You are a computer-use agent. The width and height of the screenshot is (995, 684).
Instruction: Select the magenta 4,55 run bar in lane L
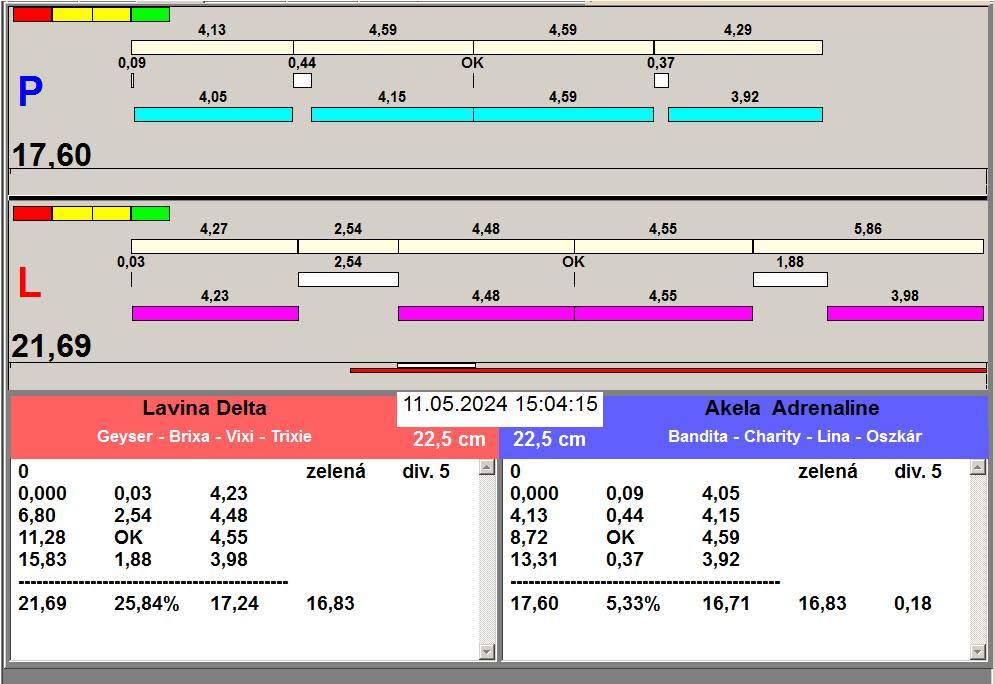click(663, 313)
